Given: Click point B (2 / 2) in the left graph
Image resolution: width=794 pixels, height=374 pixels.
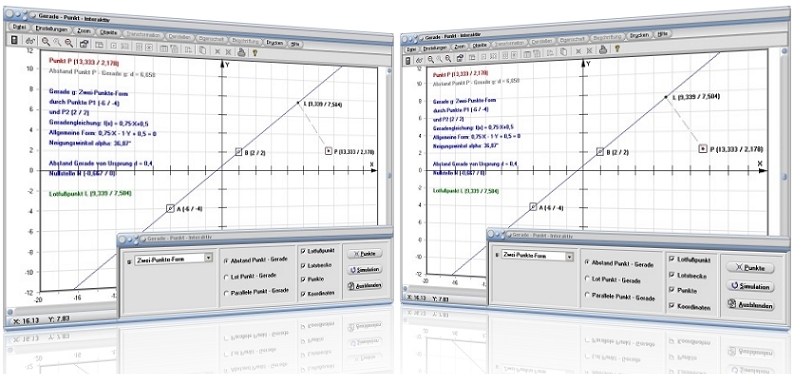Looking at the screenshot, I should [x=239, y=151].
